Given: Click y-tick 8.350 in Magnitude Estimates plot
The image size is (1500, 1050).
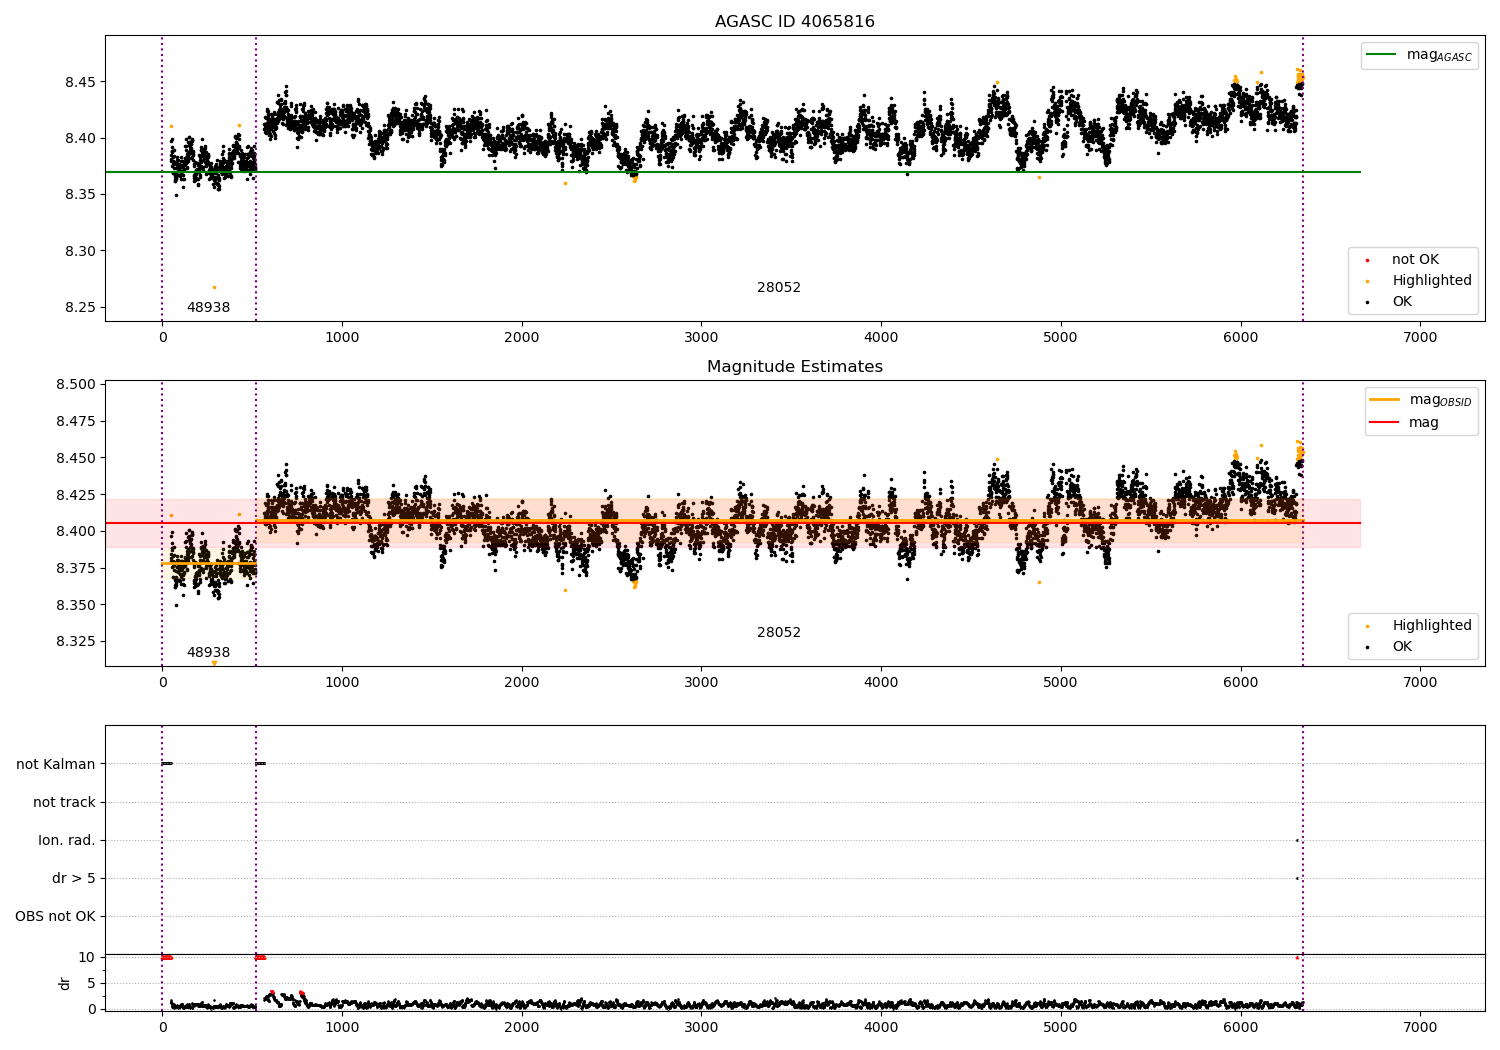Looking at the screenshot, I should [76, 605].
